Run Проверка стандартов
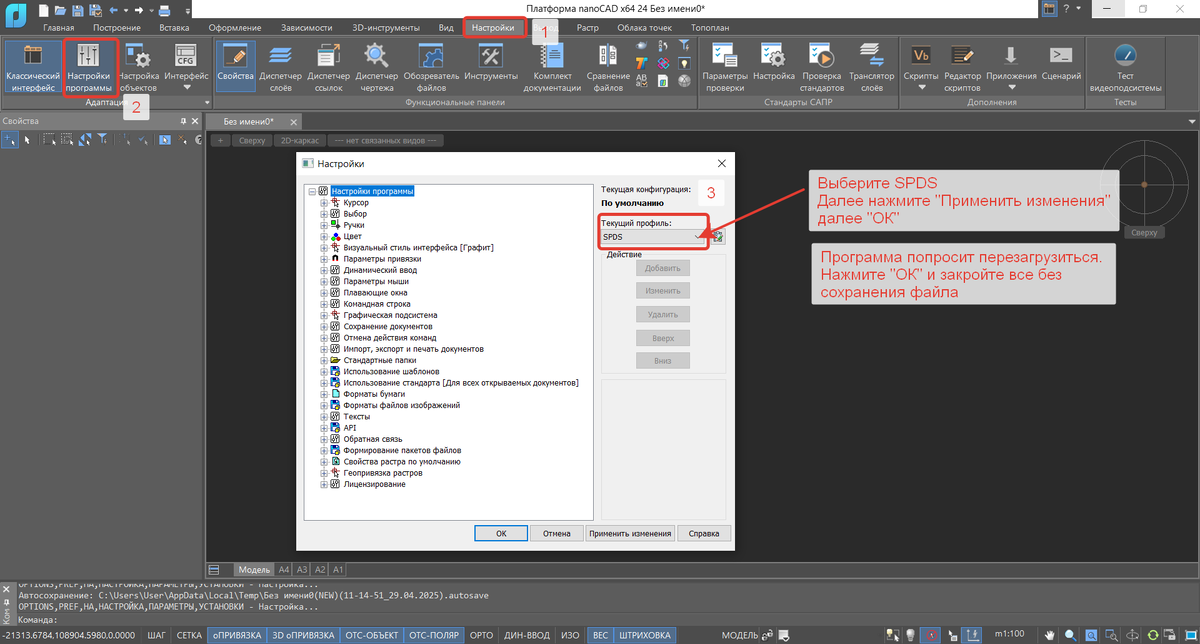The image size is (1200, 644). pyautogui.click(x=821, y=68)
